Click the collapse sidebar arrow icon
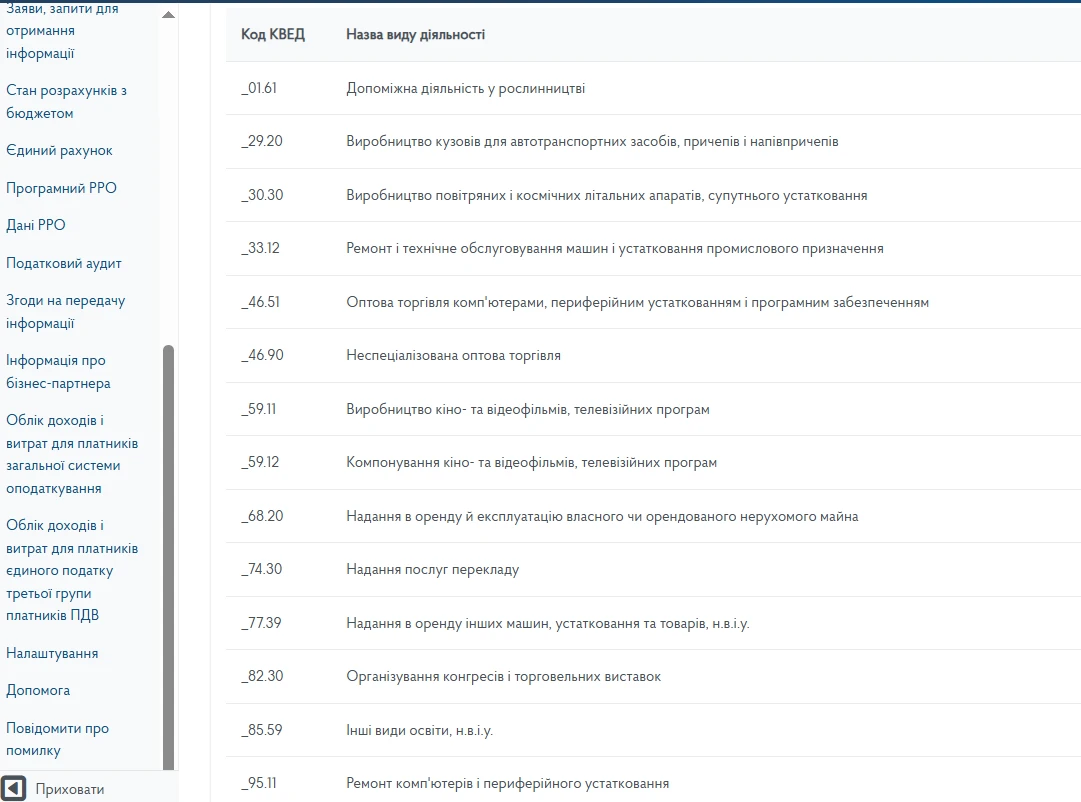 [x=13, y=788]
